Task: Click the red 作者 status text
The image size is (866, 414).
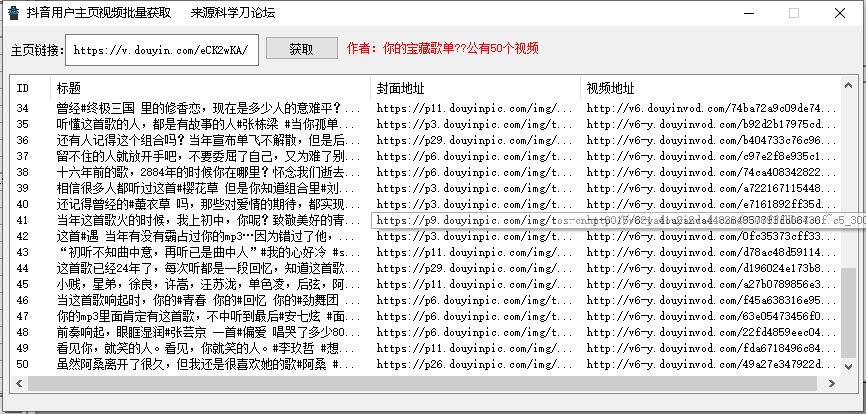Action: (442, 49)
